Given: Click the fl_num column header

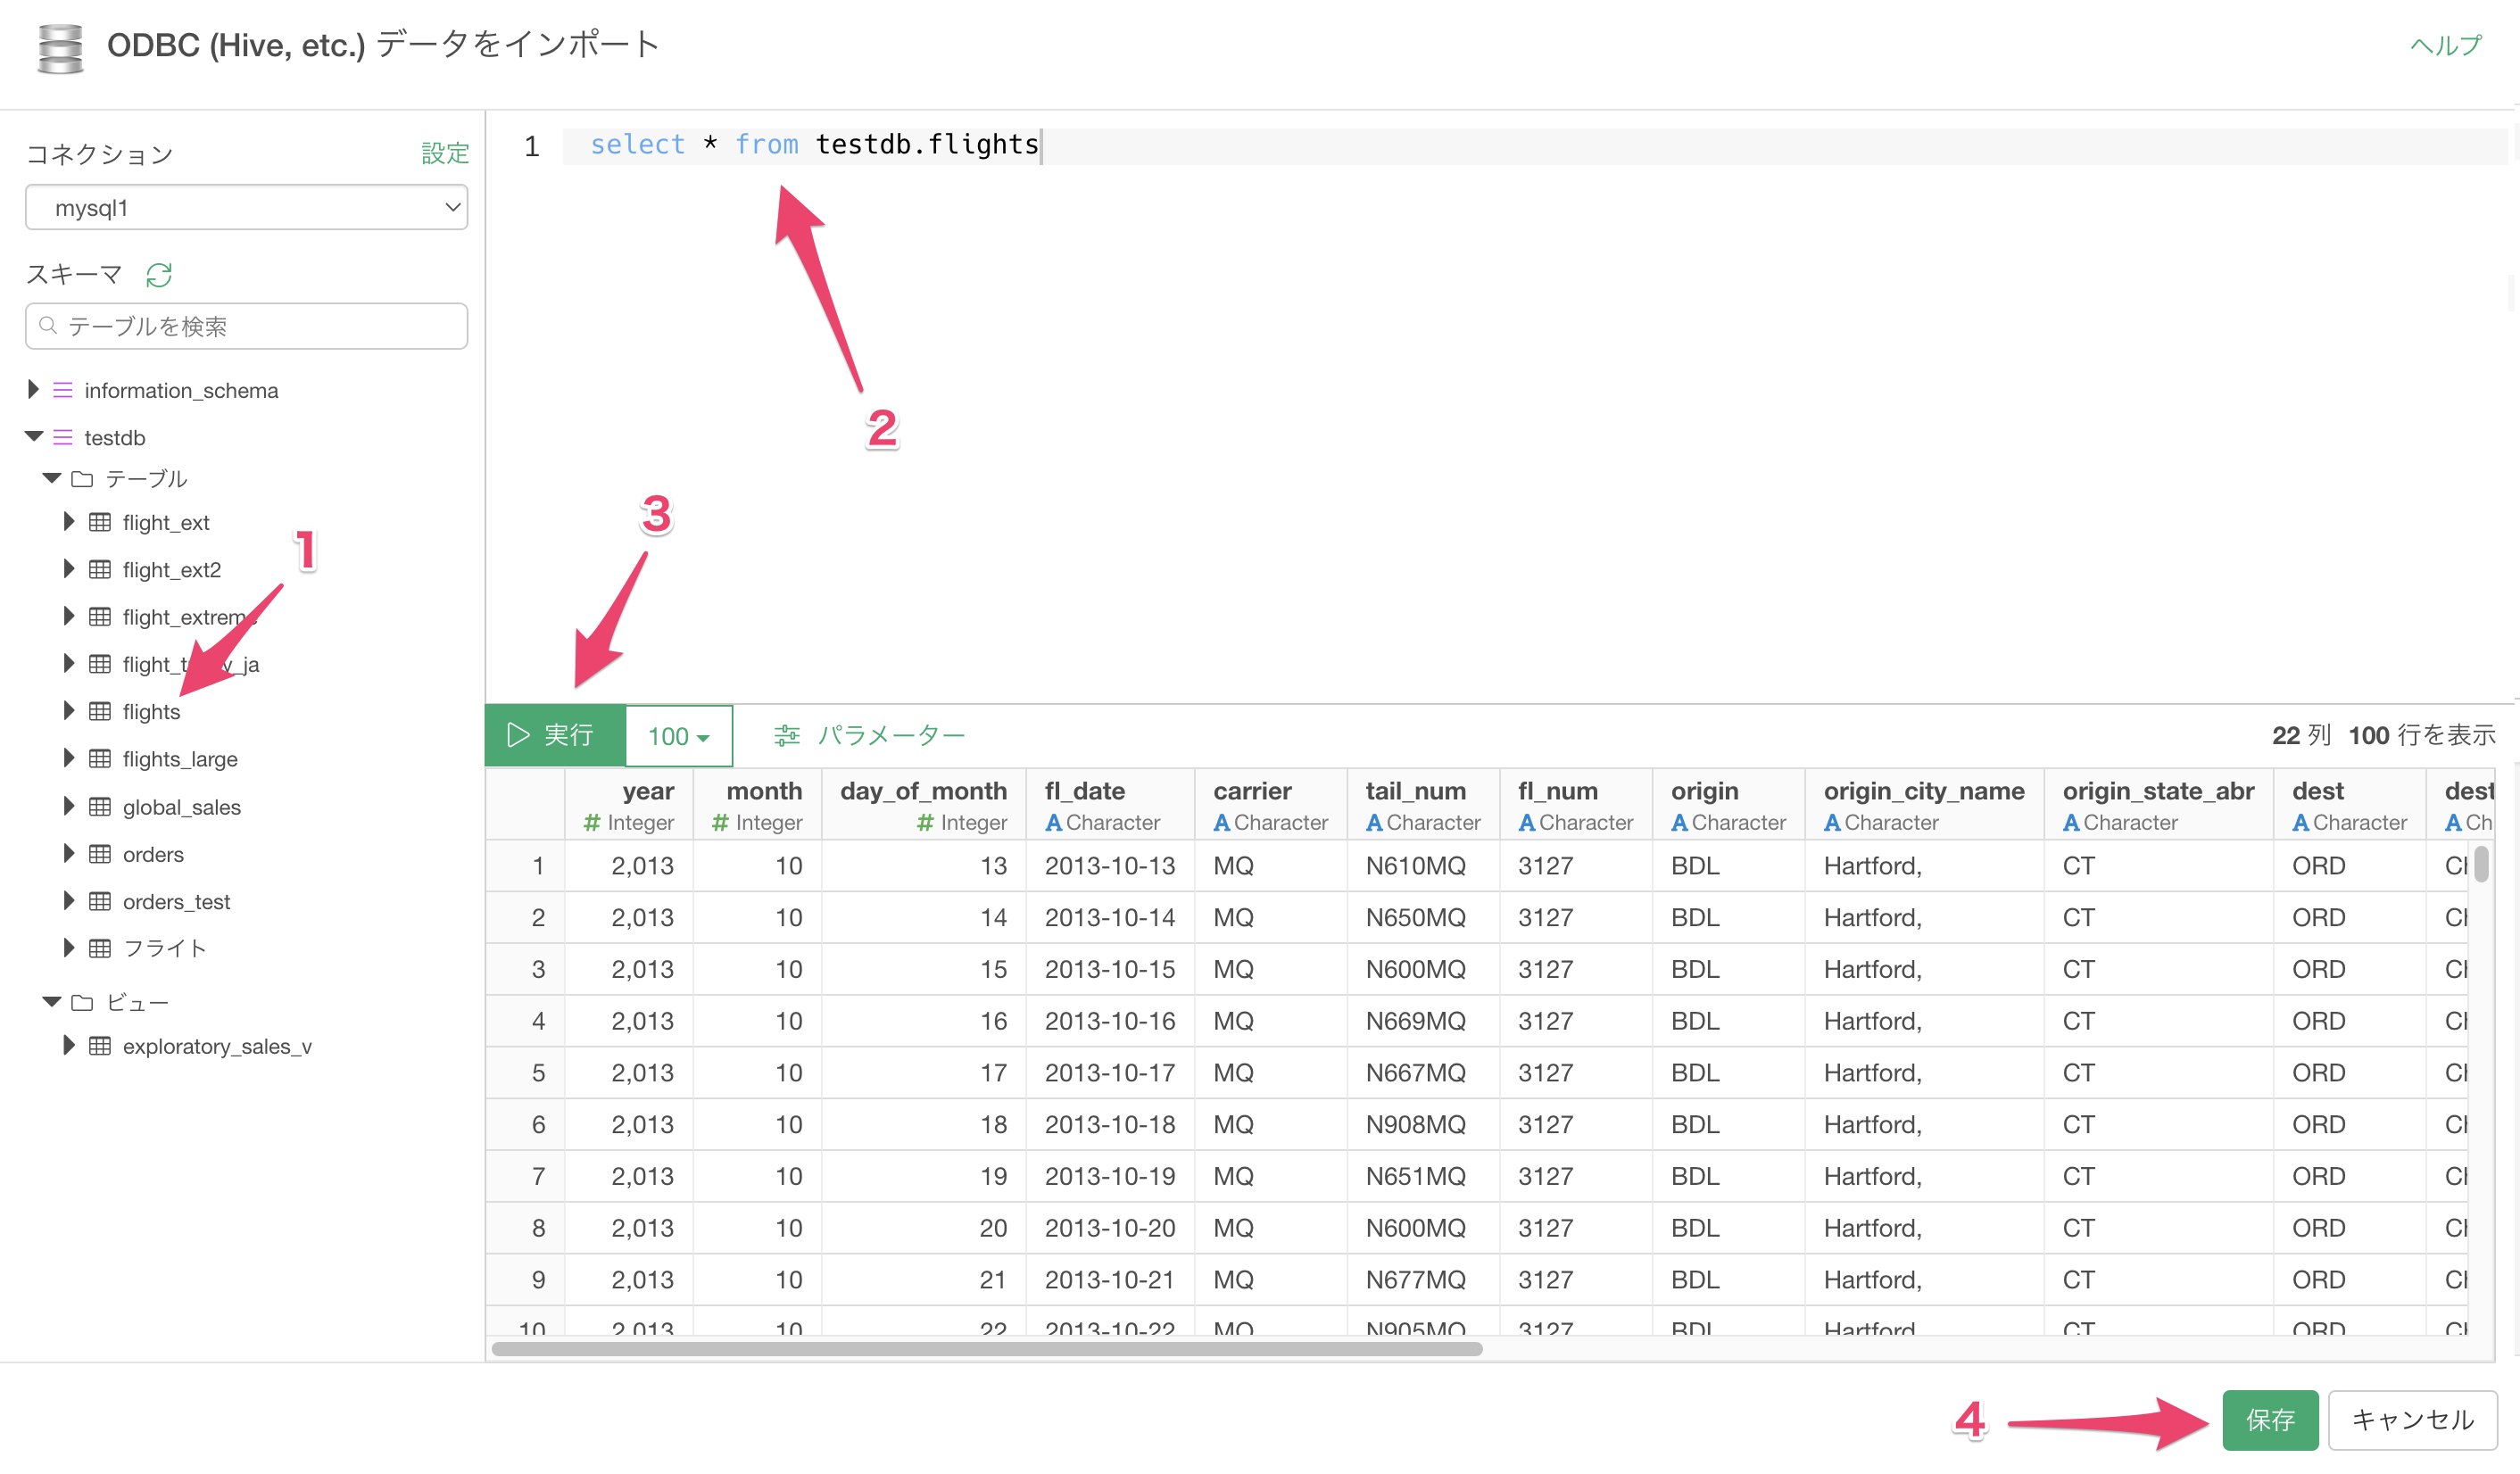Looking at the screenshot, I should tap(1575, 805).
